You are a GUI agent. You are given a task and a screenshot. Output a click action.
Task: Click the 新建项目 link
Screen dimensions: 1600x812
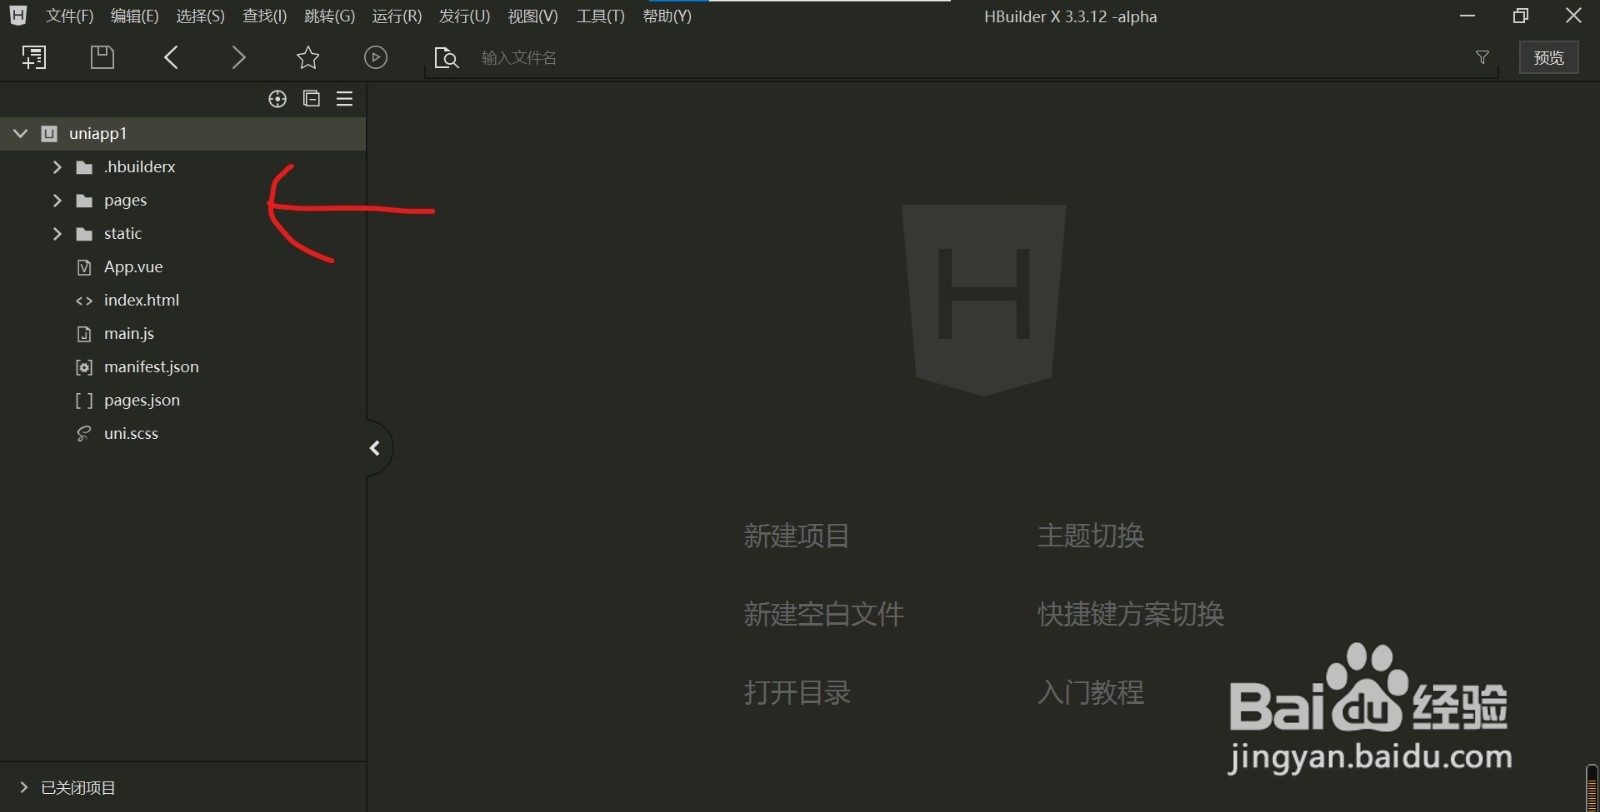(797, 536)
